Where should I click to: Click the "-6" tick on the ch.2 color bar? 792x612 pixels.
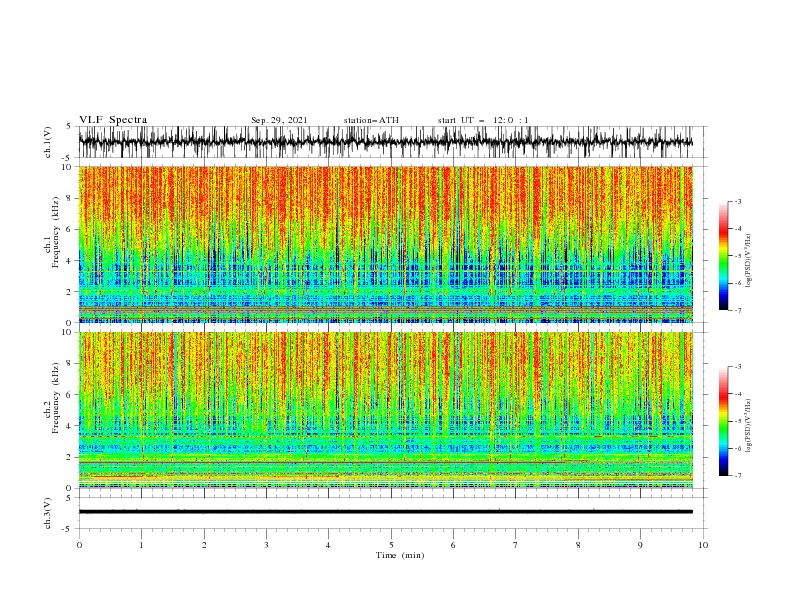pos(737,448)
